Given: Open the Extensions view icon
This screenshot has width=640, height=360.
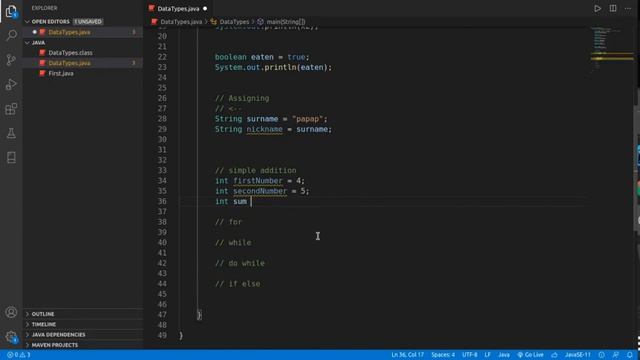Looking at the screenshot, I should (11, 109).
